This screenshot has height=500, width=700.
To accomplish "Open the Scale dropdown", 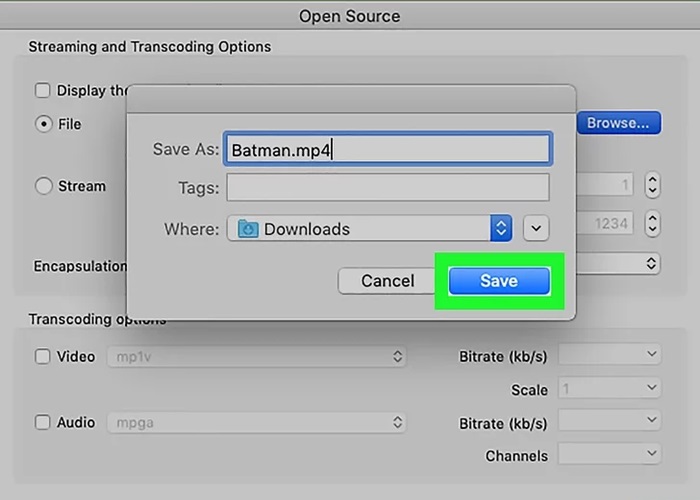I will [x=609, y=388].
